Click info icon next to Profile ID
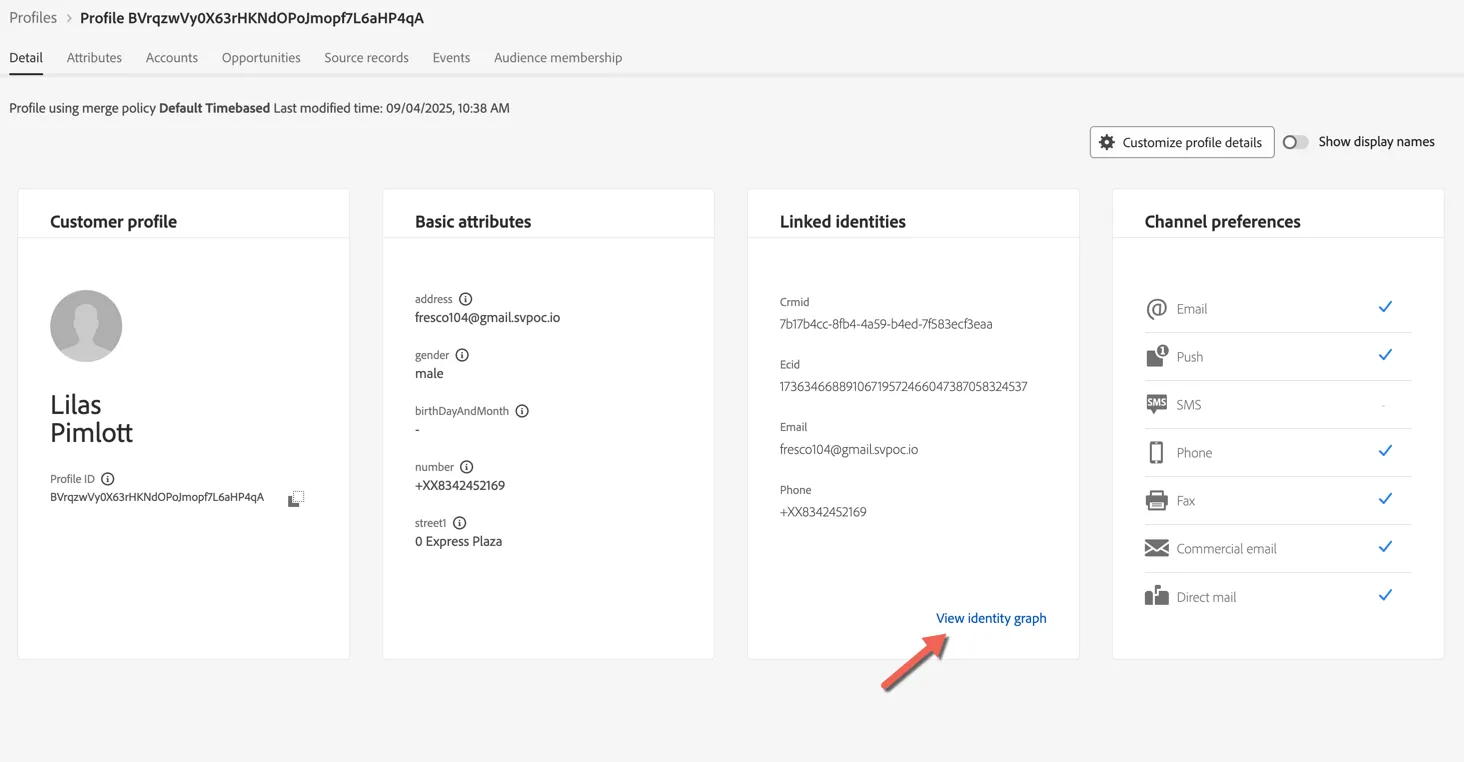 click(x=108, y=479)
